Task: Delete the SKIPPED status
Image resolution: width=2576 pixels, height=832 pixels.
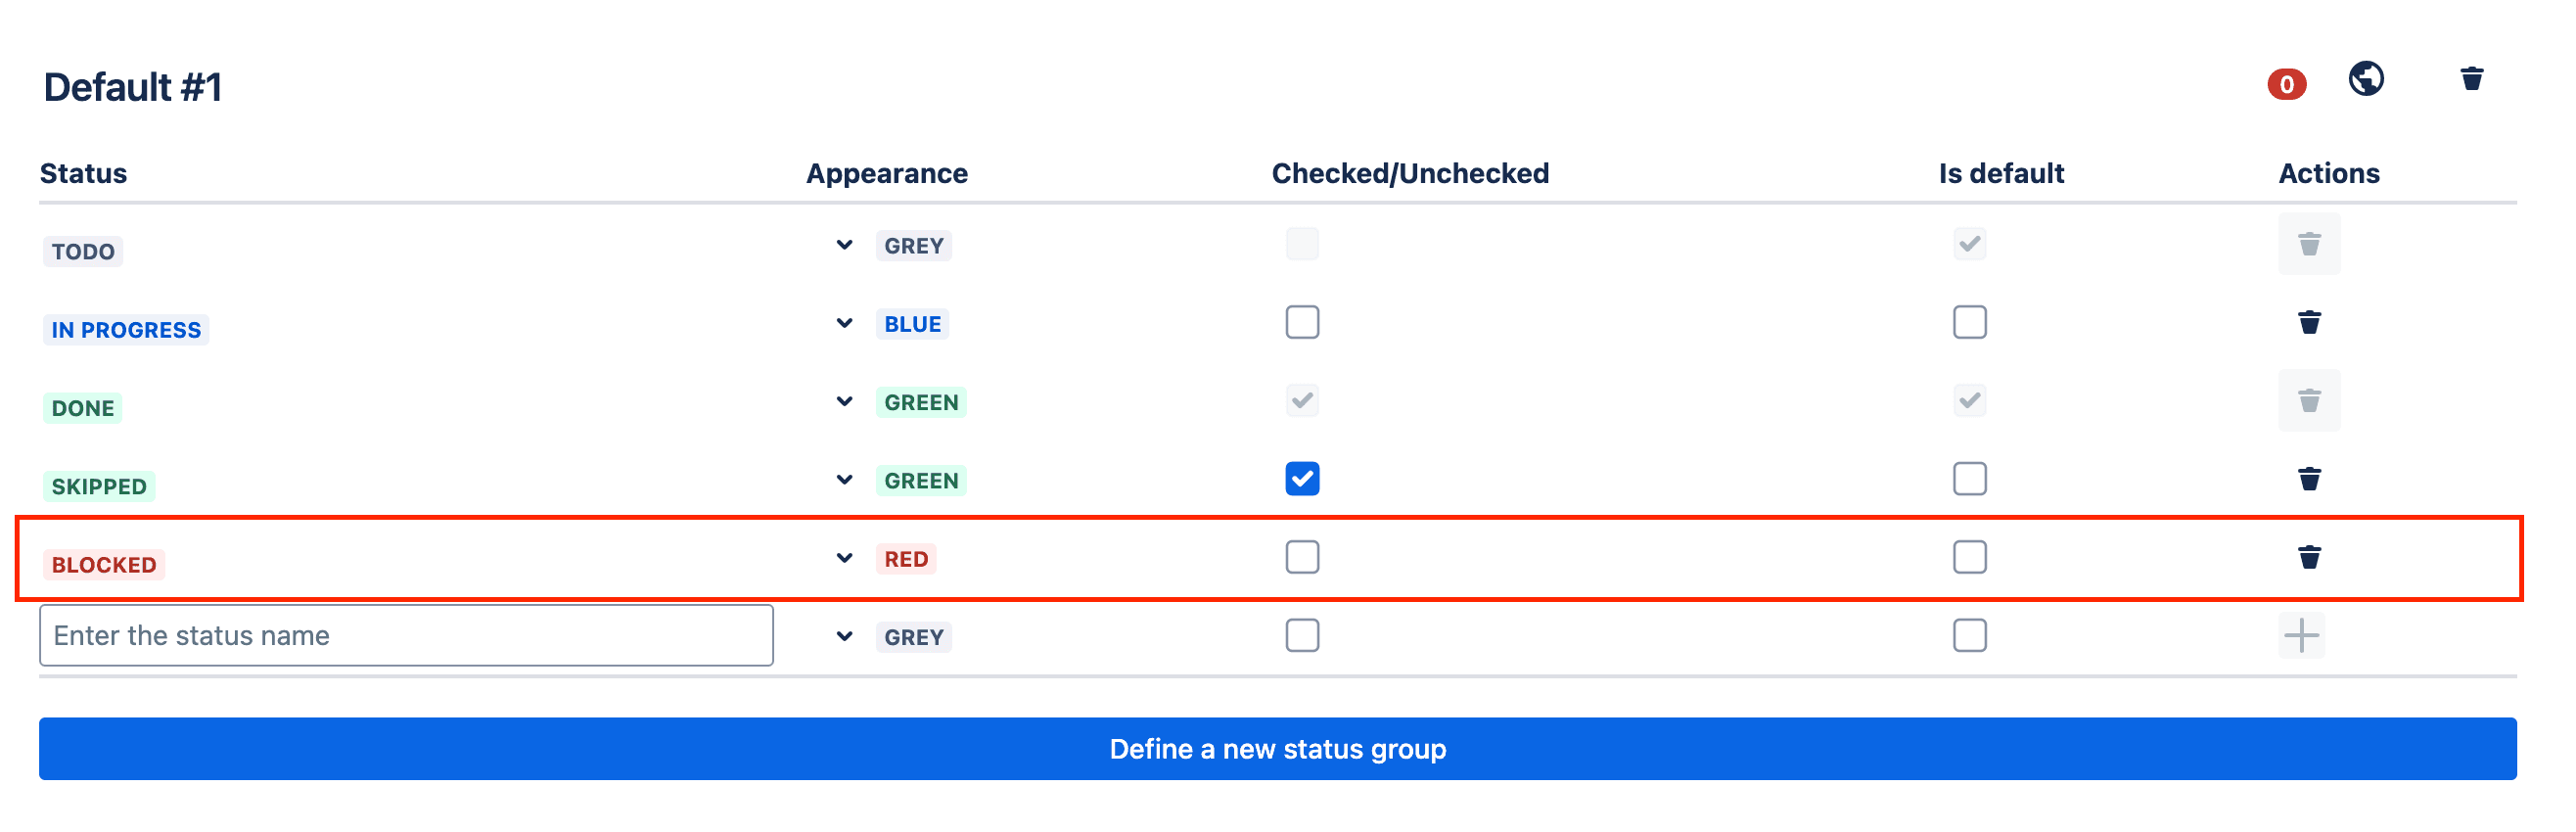Action: tap(2309, 480)
